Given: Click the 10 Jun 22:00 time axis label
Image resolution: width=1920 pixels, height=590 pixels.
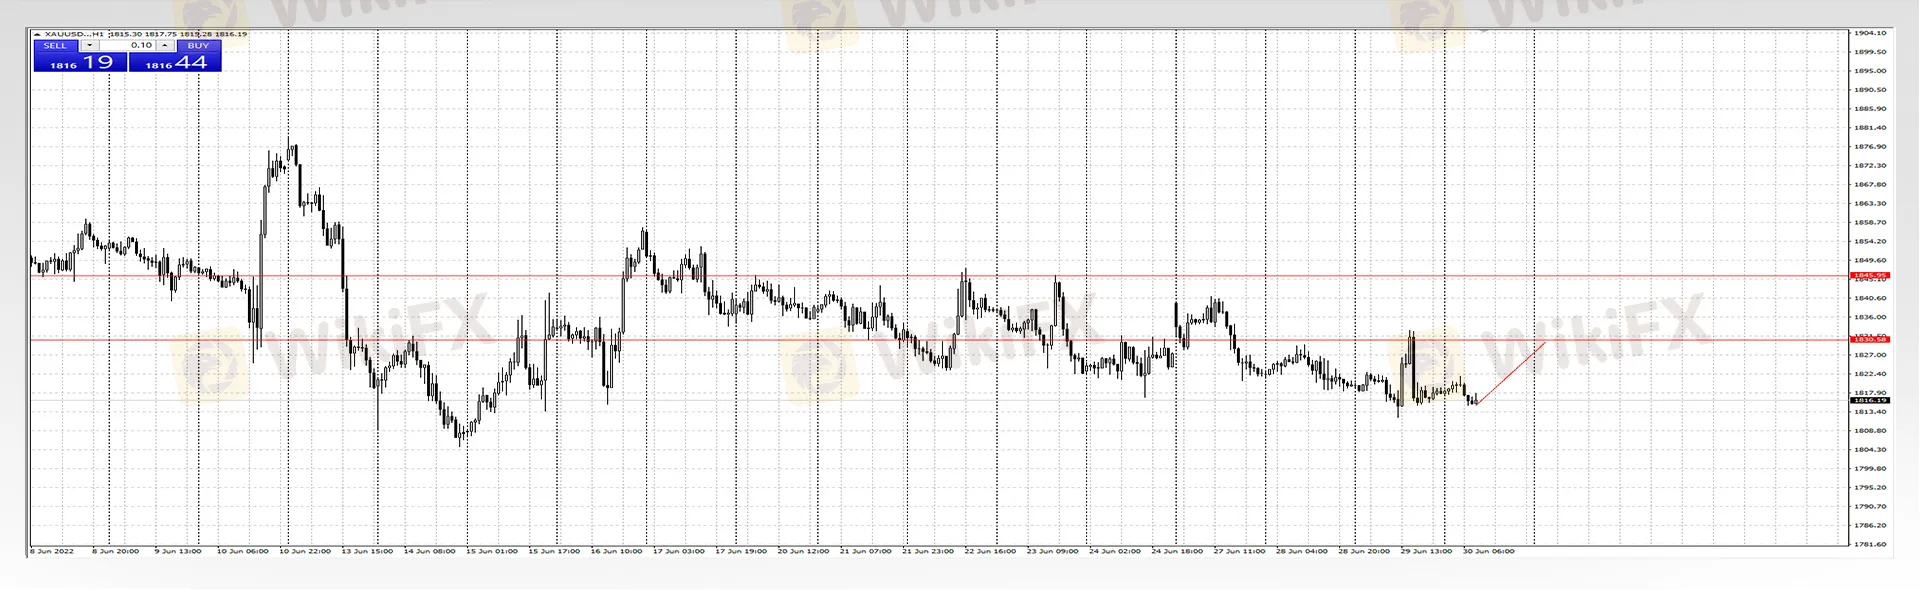Looking at the screenshot, I should coord(304,551).
